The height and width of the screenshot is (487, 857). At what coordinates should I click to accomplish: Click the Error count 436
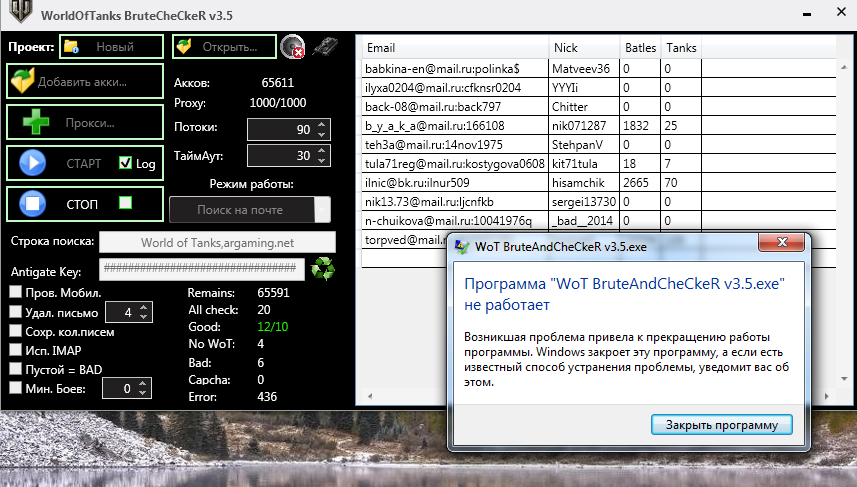(267, 397)
